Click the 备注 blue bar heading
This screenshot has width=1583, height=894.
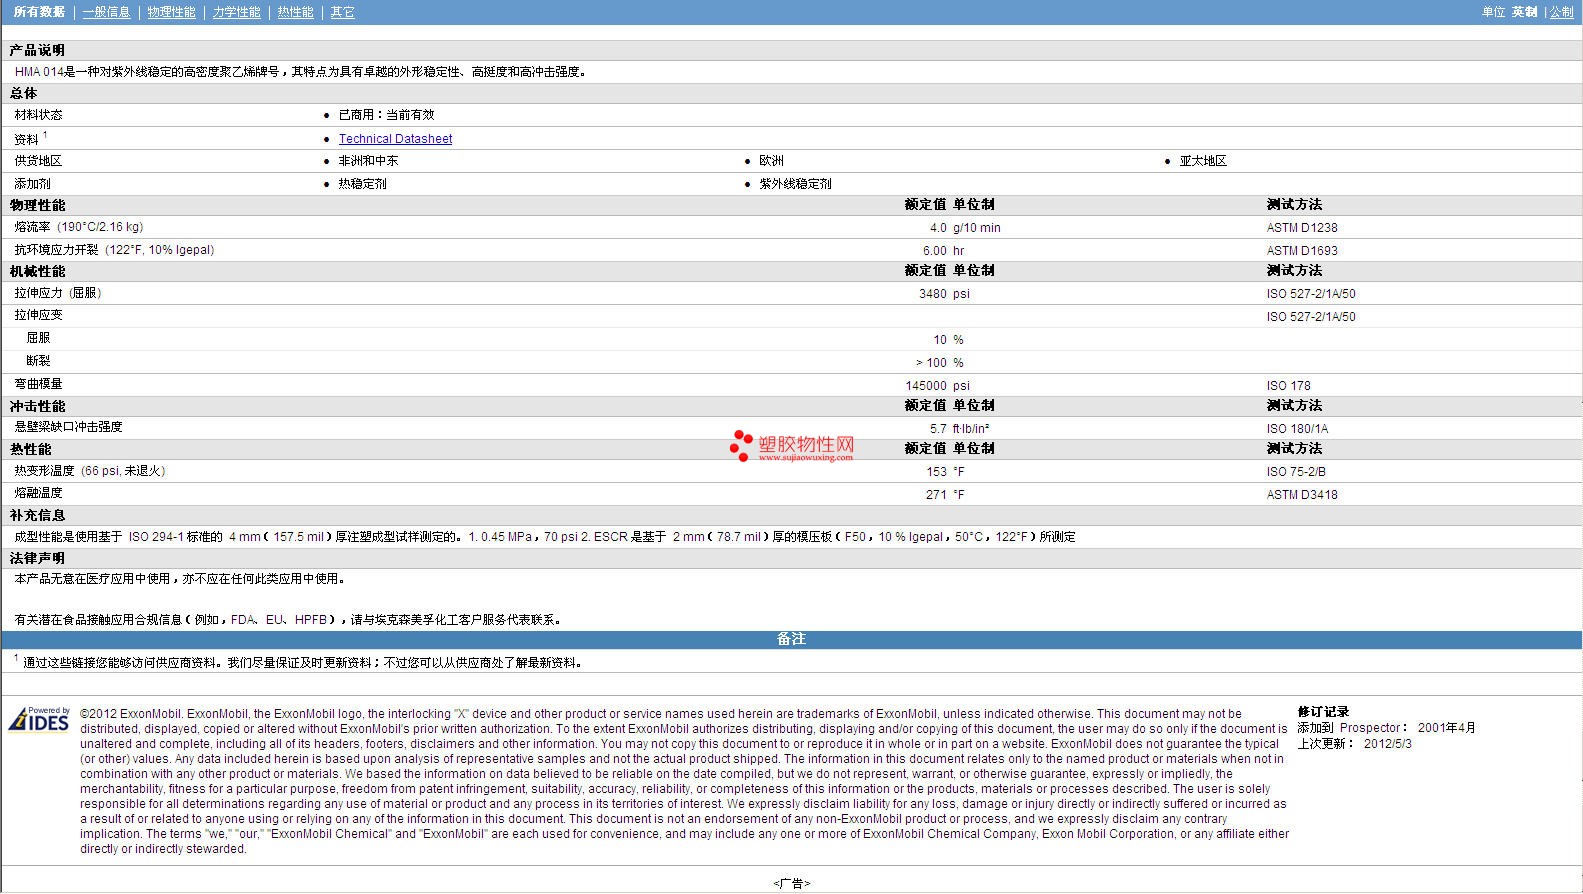pyautogui.click(x=791, y=639)
